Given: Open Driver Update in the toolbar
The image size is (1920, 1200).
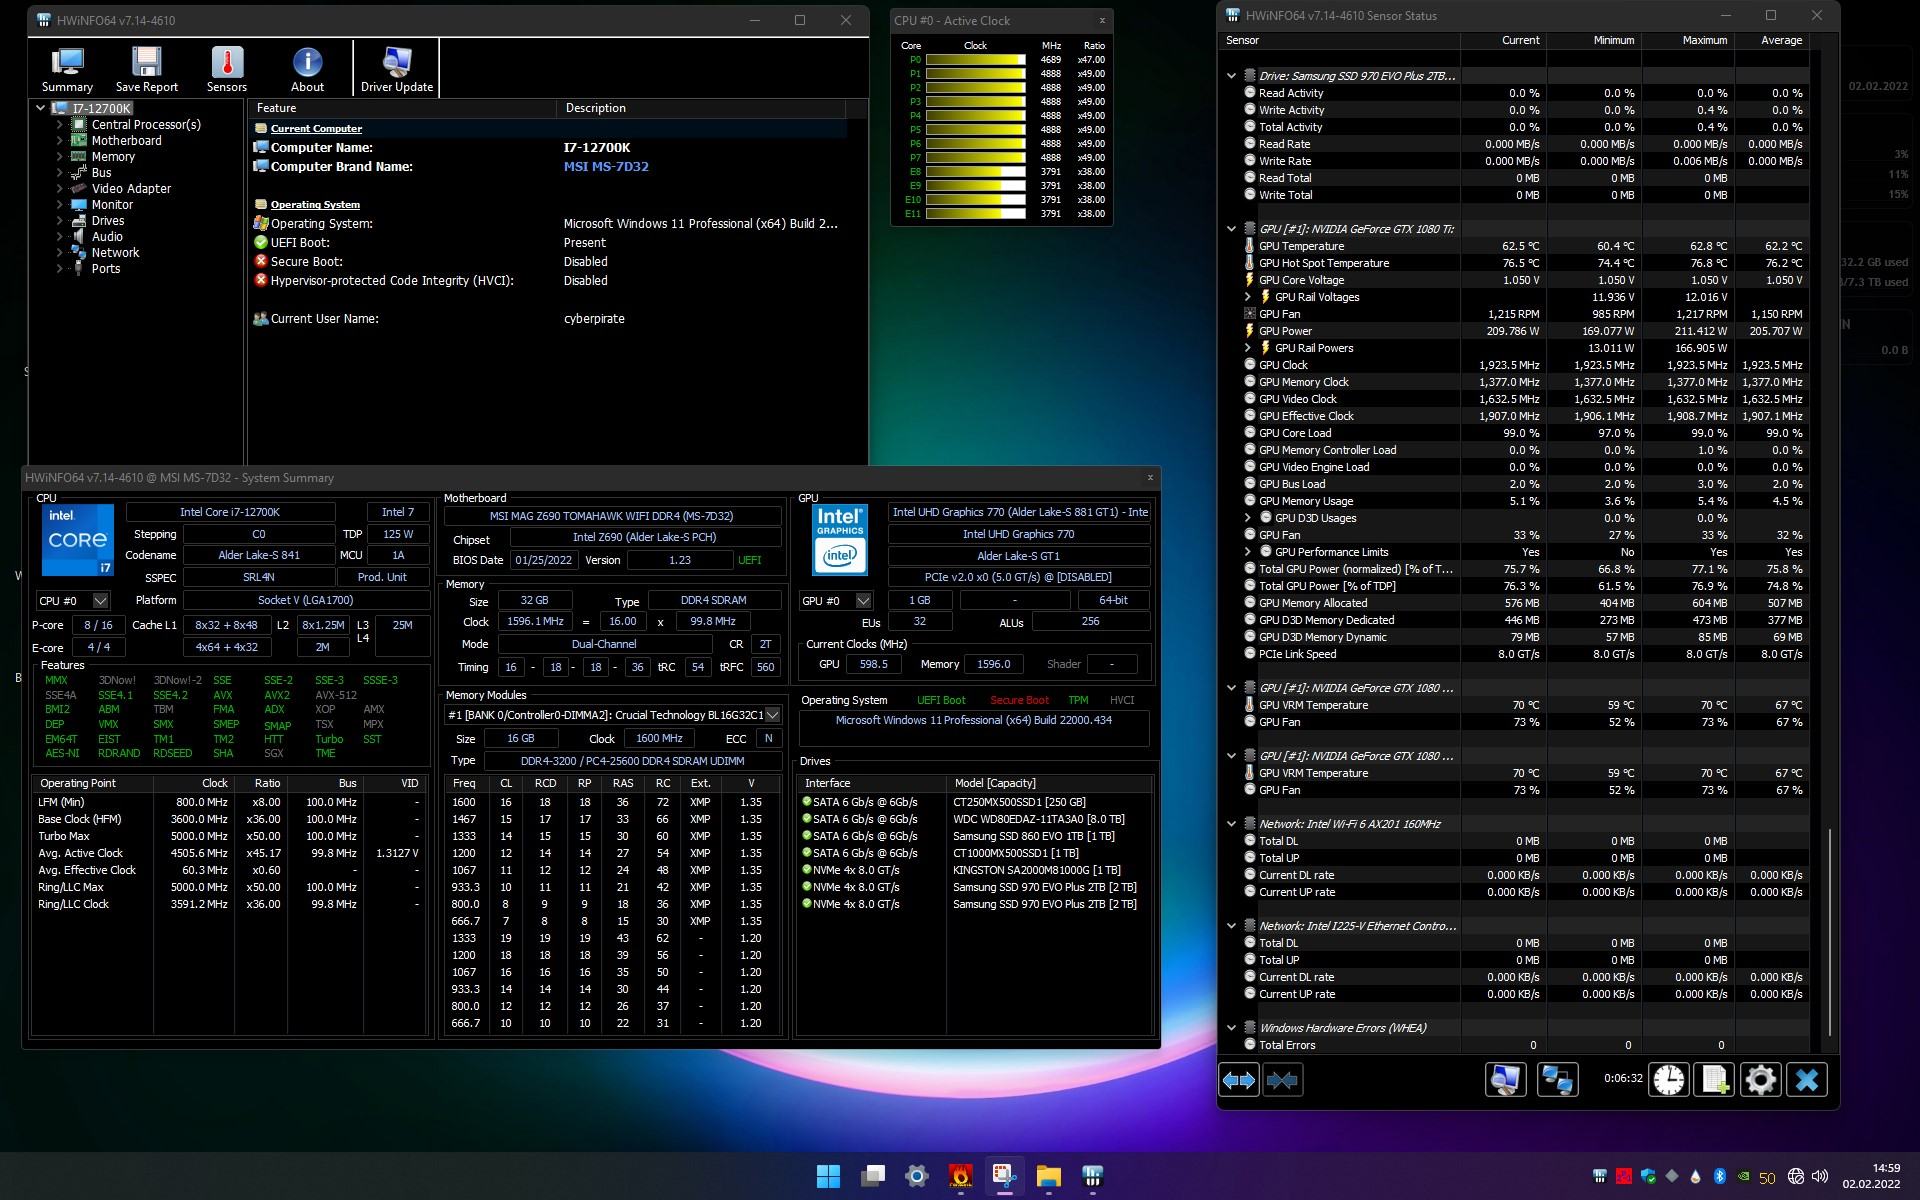Looking at the screenshot, I should pos(397,69).
